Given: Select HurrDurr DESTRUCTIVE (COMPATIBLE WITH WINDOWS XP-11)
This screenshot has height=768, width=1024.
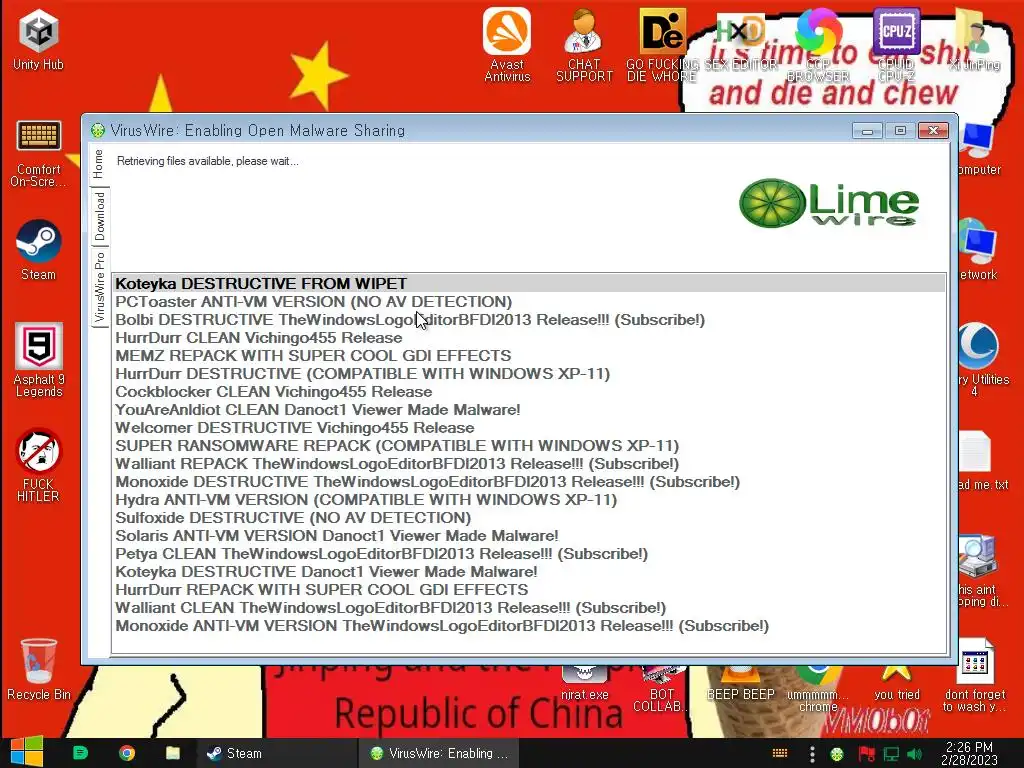Looking at the screenshot, I should tap(529, 374).
